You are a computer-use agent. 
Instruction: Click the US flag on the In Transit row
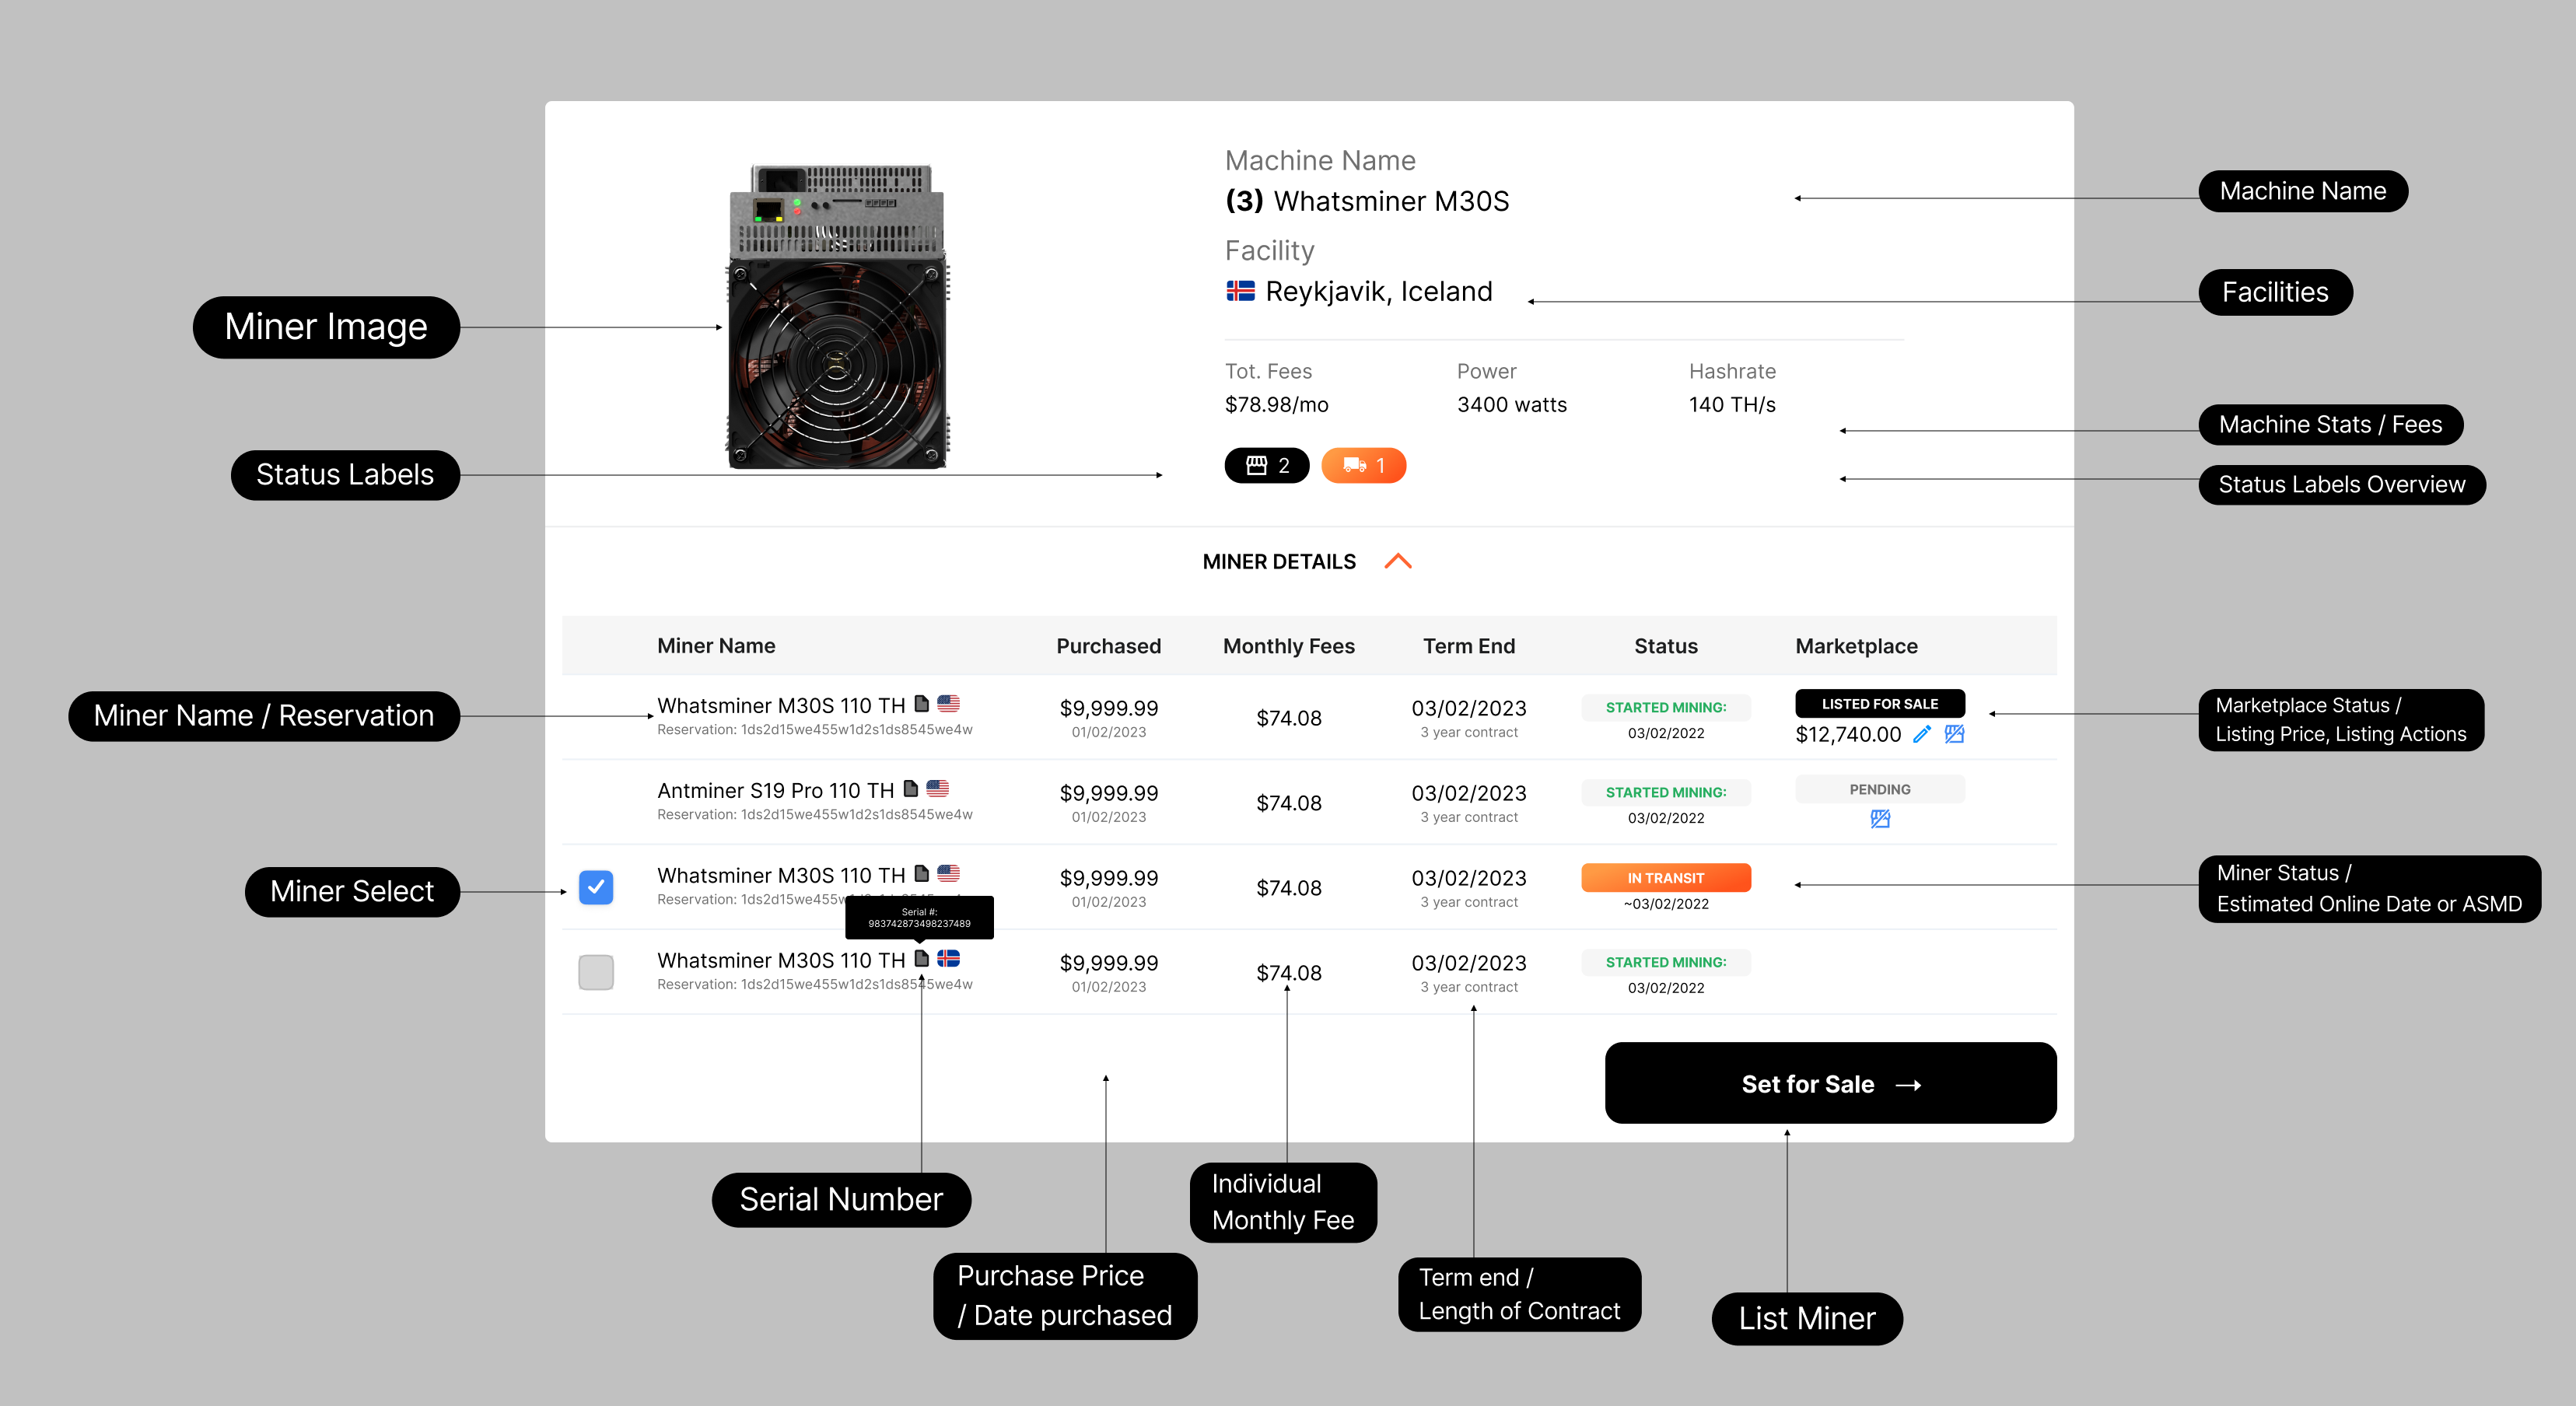tap(948, 873)
